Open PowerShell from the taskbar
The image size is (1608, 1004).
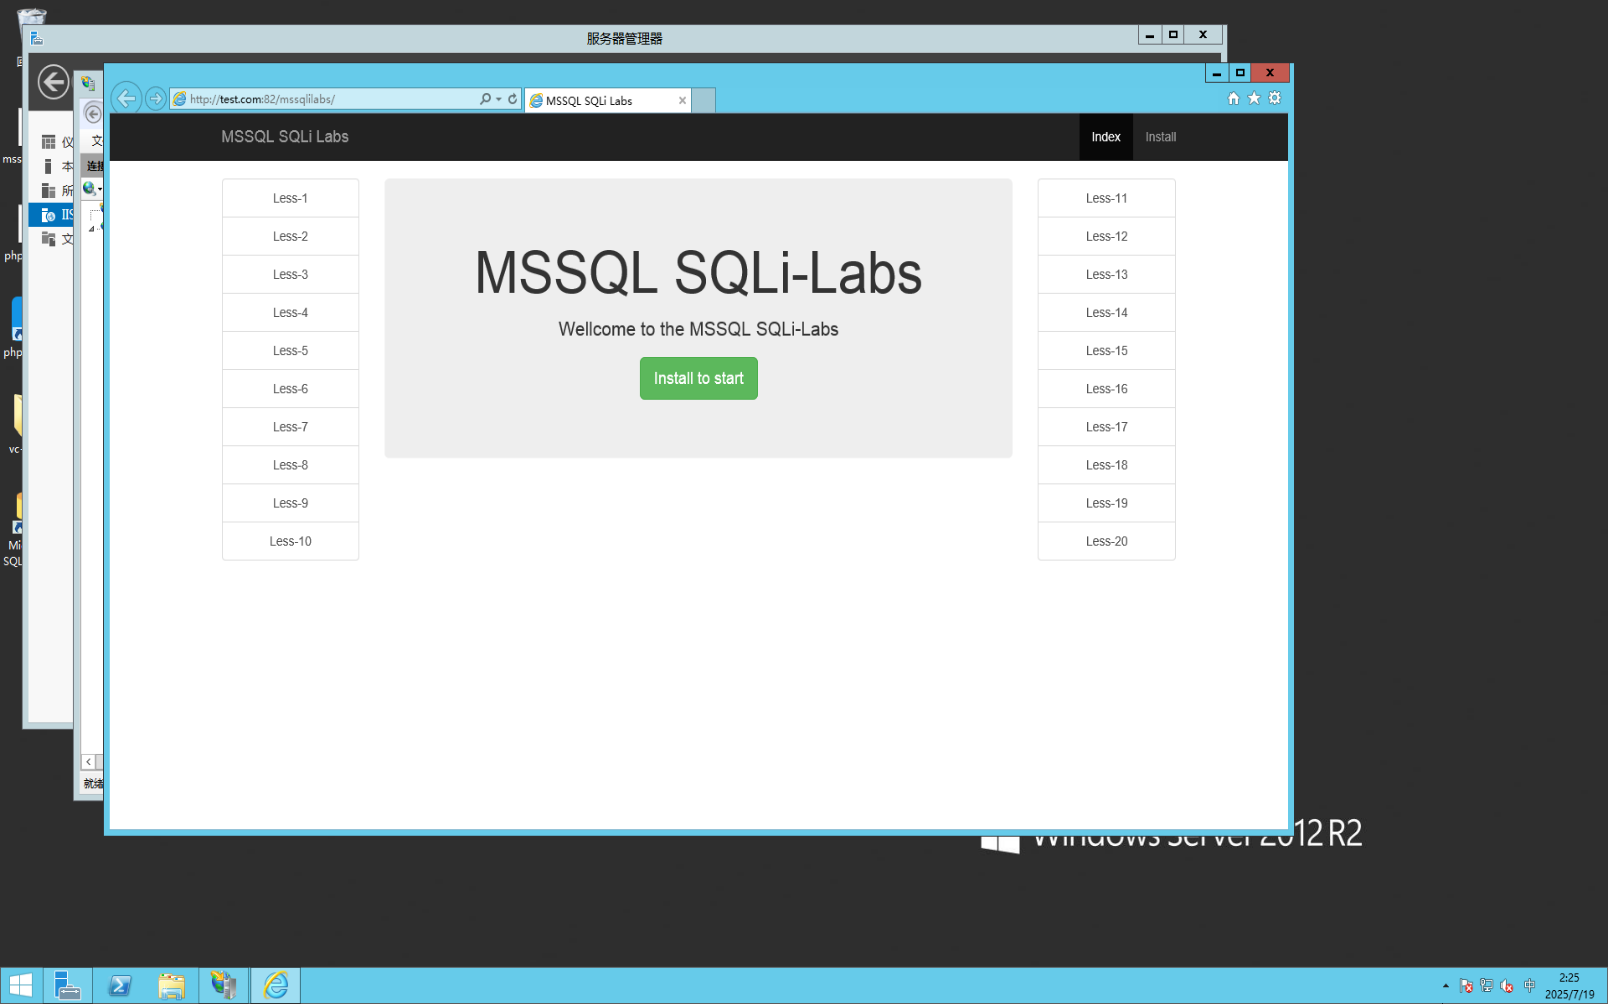pos(119,985)
